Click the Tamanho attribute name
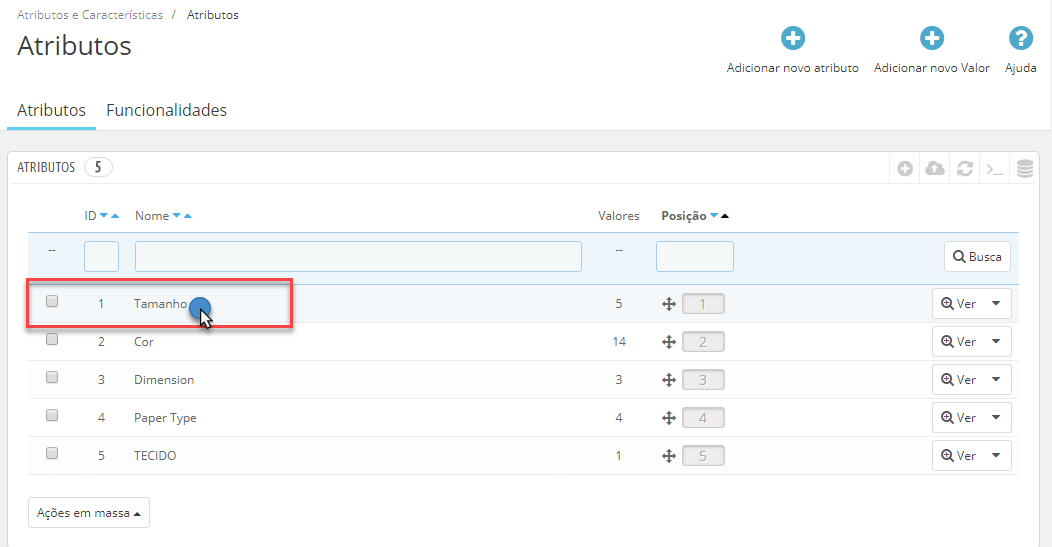Screen dimensions: 1052x547 160,304
